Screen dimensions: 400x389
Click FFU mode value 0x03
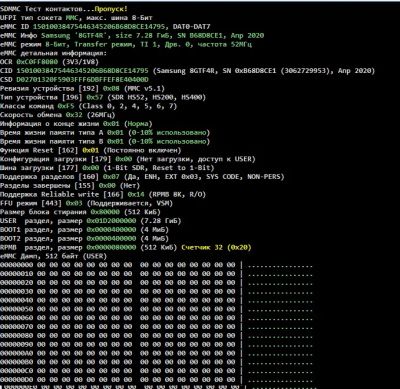pos(74,203)
